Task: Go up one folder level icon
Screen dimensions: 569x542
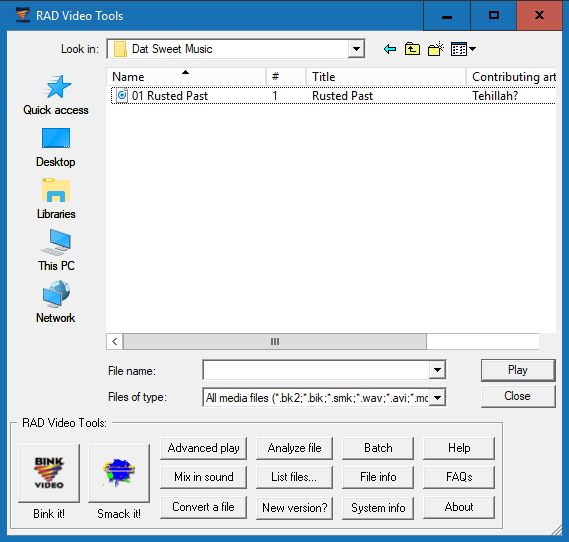Action: pyautogui.click(x=412, y=49)
